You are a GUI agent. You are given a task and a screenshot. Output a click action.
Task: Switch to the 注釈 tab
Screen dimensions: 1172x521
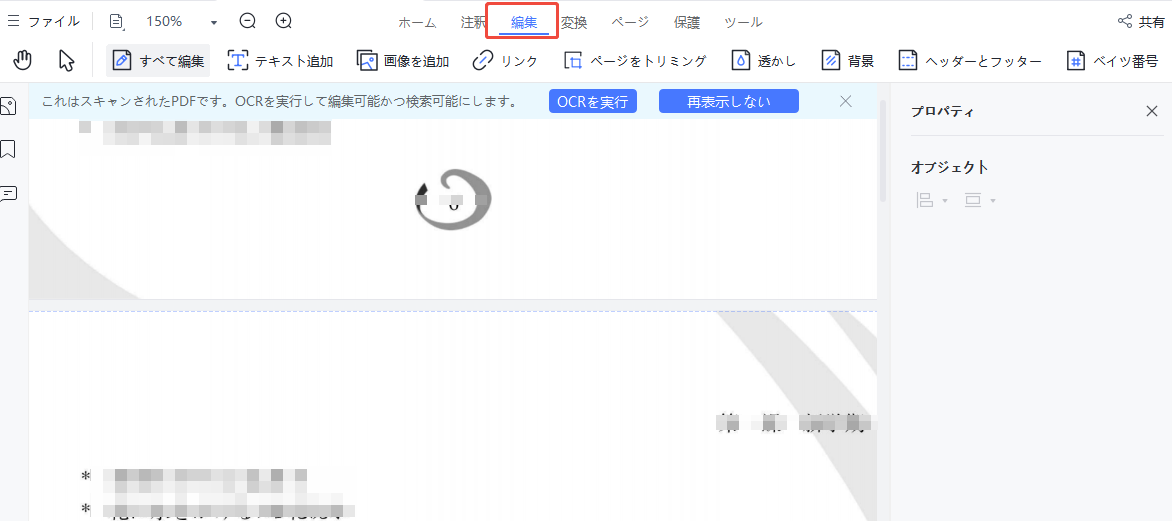click(473, 22)
